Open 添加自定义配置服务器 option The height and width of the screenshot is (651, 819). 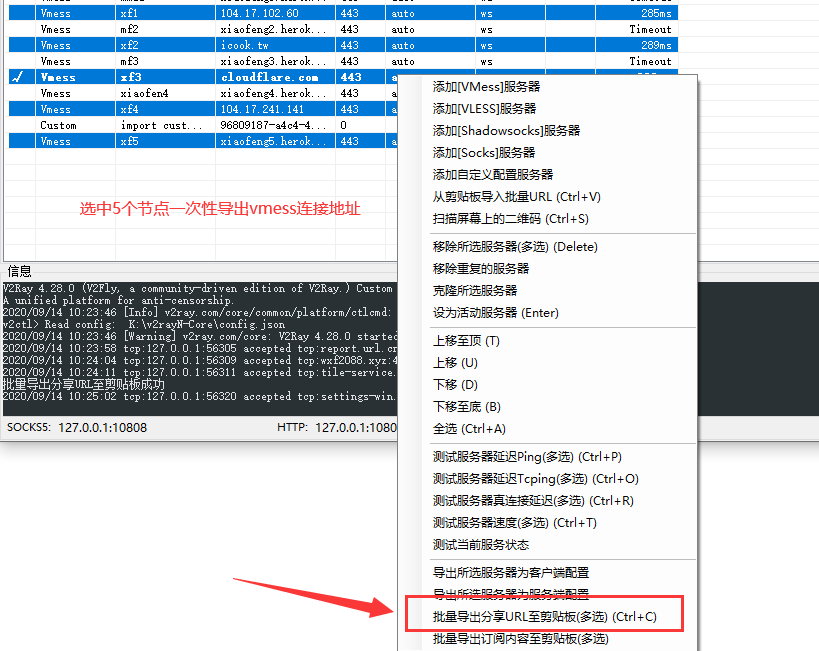click(493, 175)
